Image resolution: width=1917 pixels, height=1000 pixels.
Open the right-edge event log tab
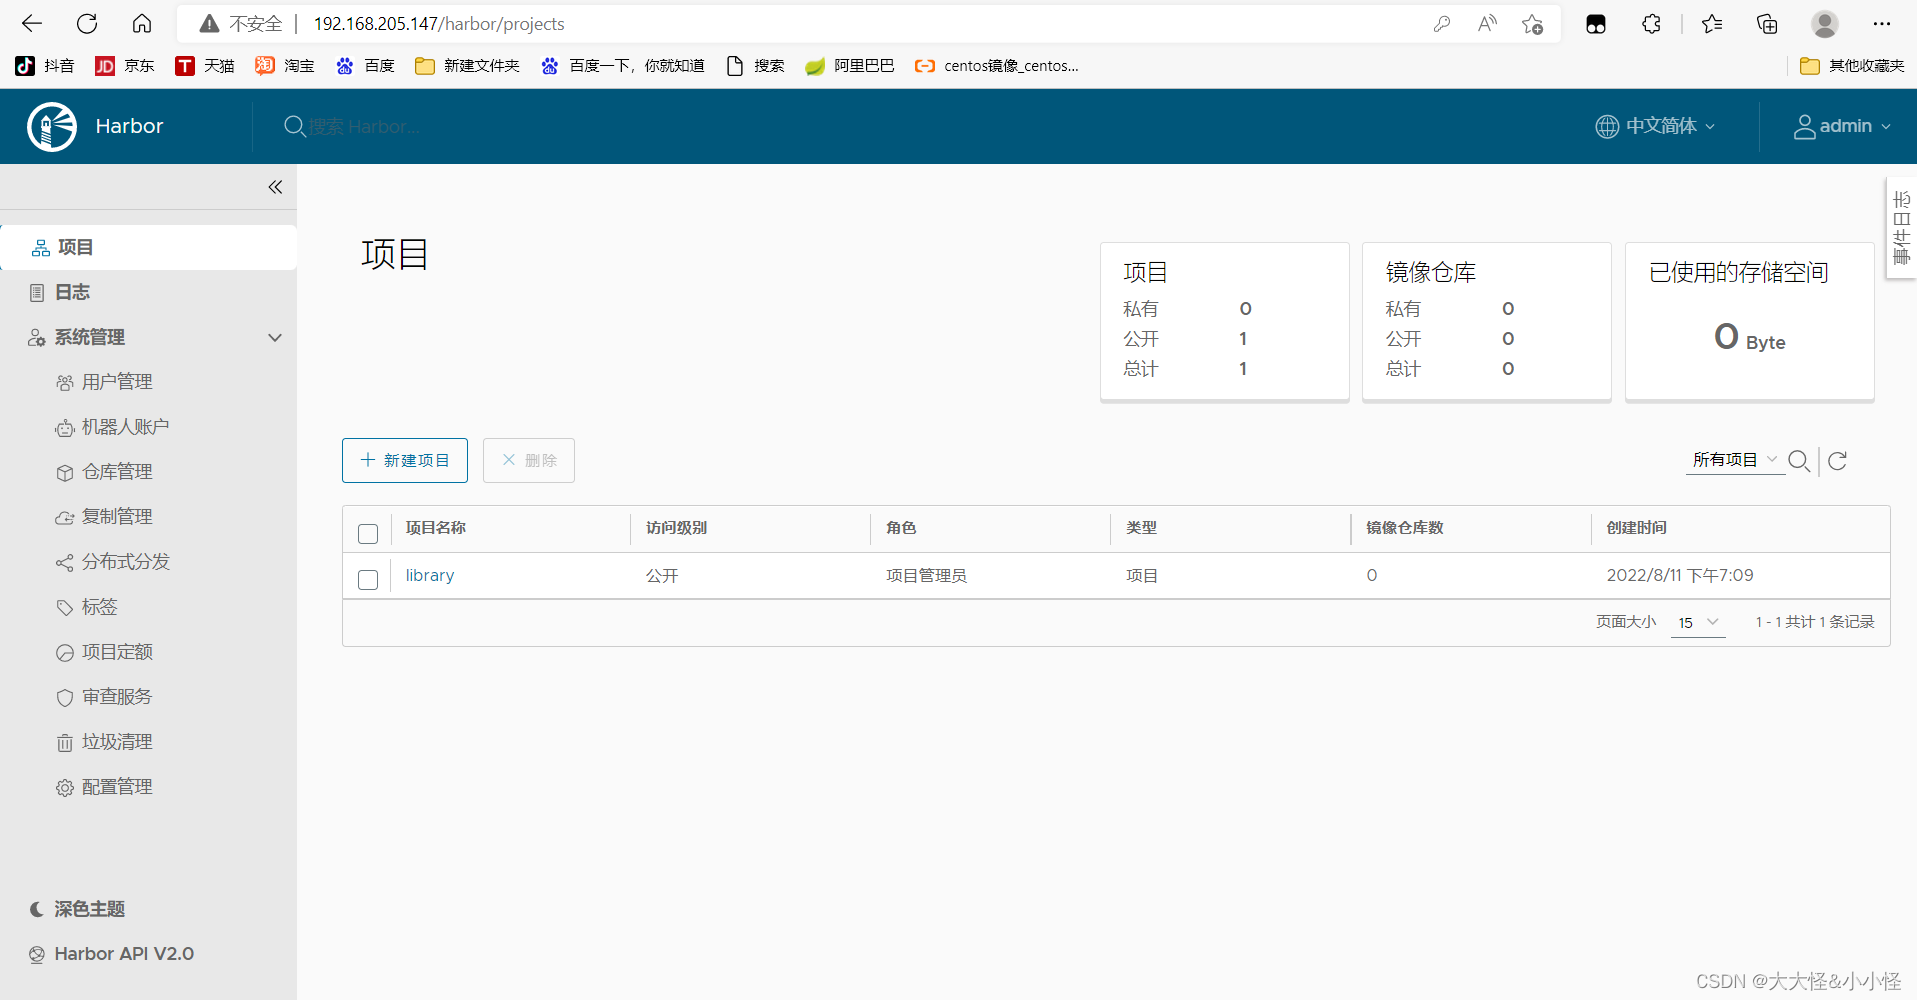tap(1901, 228)
